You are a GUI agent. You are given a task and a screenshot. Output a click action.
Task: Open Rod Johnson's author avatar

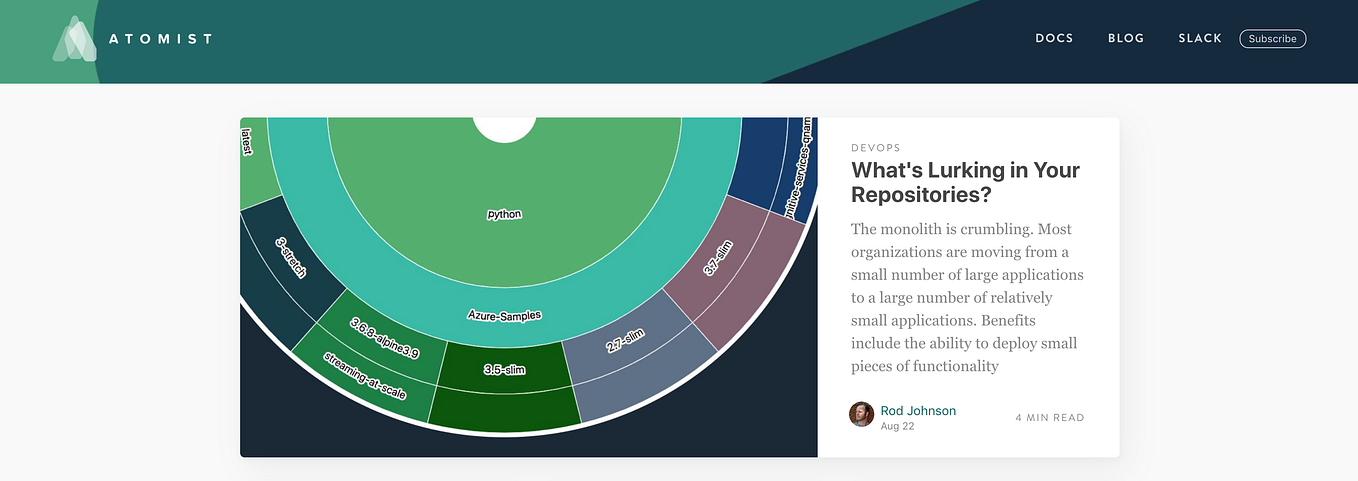pyautogui.click(x=861, y=414)
